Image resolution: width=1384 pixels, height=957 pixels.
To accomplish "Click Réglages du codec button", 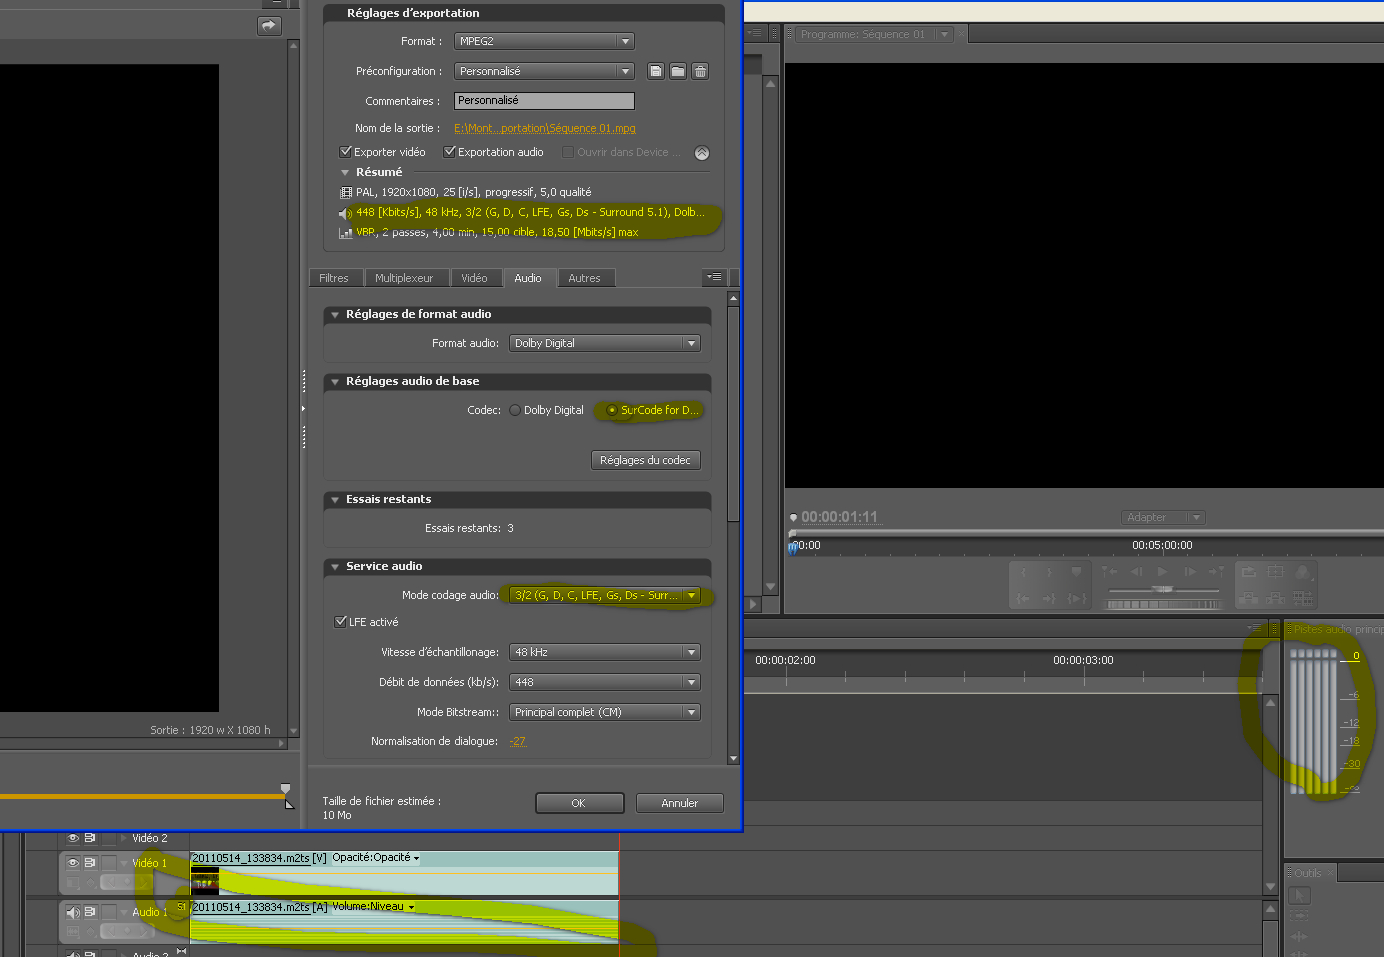I will [645, 460].
